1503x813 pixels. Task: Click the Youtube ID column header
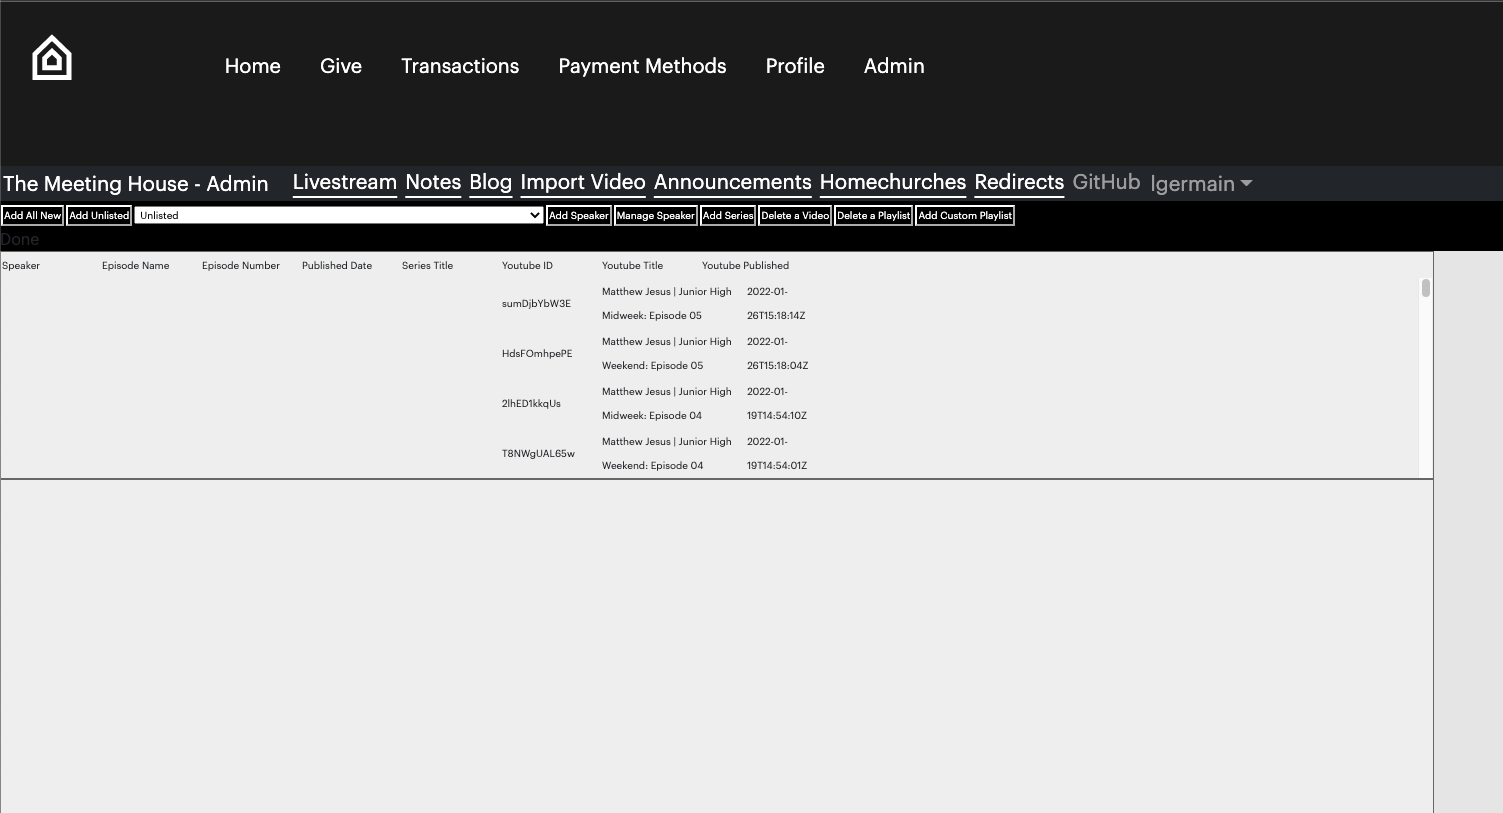click(527, 266)
